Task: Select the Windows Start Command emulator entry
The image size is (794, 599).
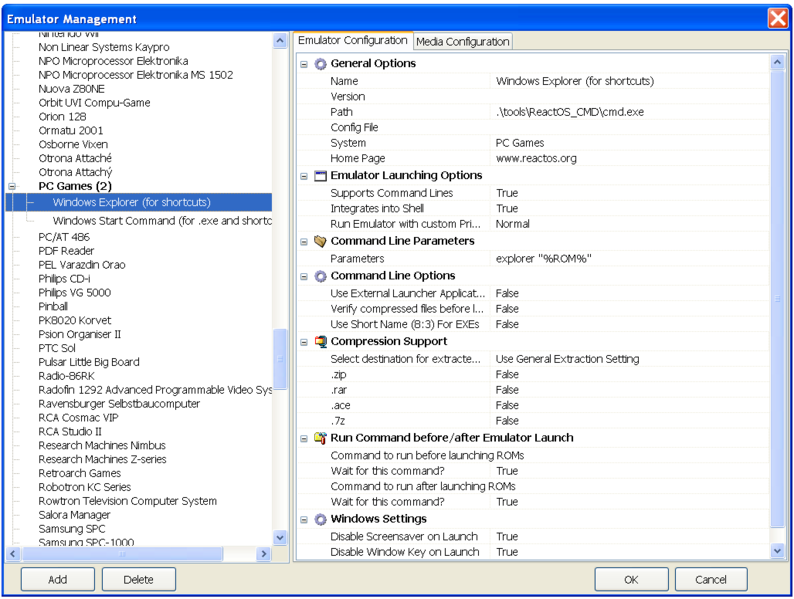Action: click(162, 221)
